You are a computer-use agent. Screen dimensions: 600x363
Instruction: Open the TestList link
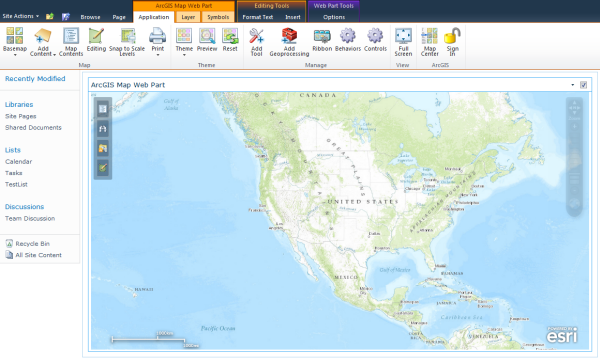16,184
